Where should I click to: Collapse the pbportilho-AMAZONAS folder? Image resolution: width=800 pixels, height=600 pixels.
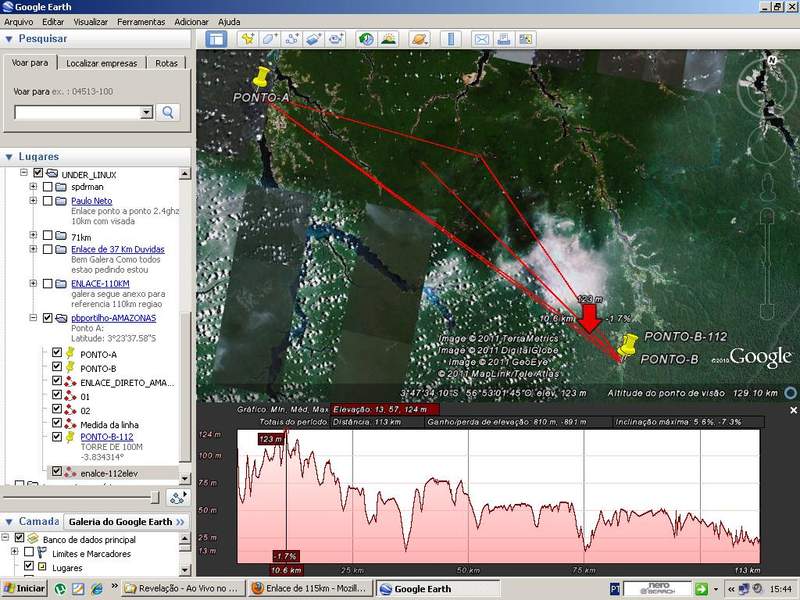tap(35, 318)
